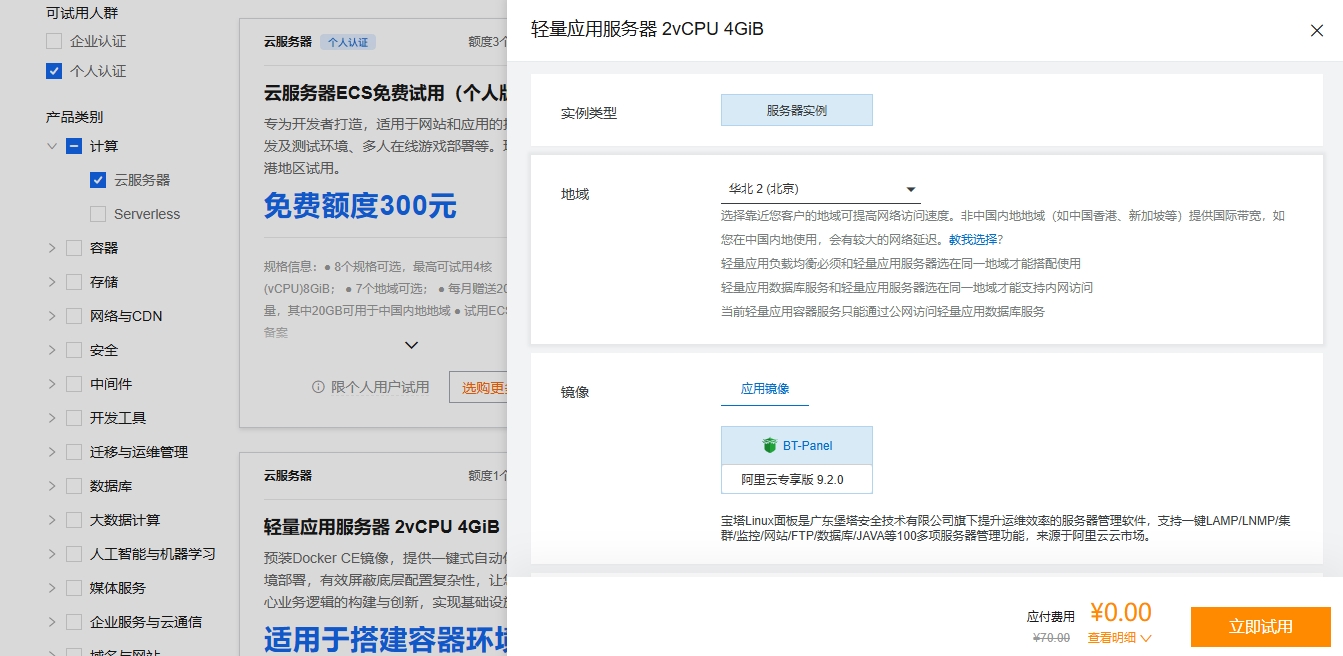Select 服务器实例 instance type
The width and height of the screenshot is (1343, 656).
click(x=797, y=110)
